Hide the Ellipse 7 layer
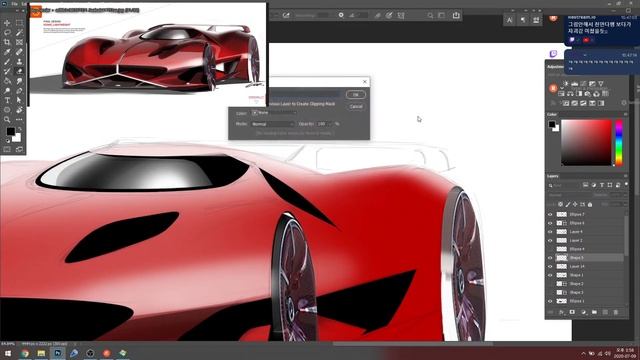 click(550, 214)
